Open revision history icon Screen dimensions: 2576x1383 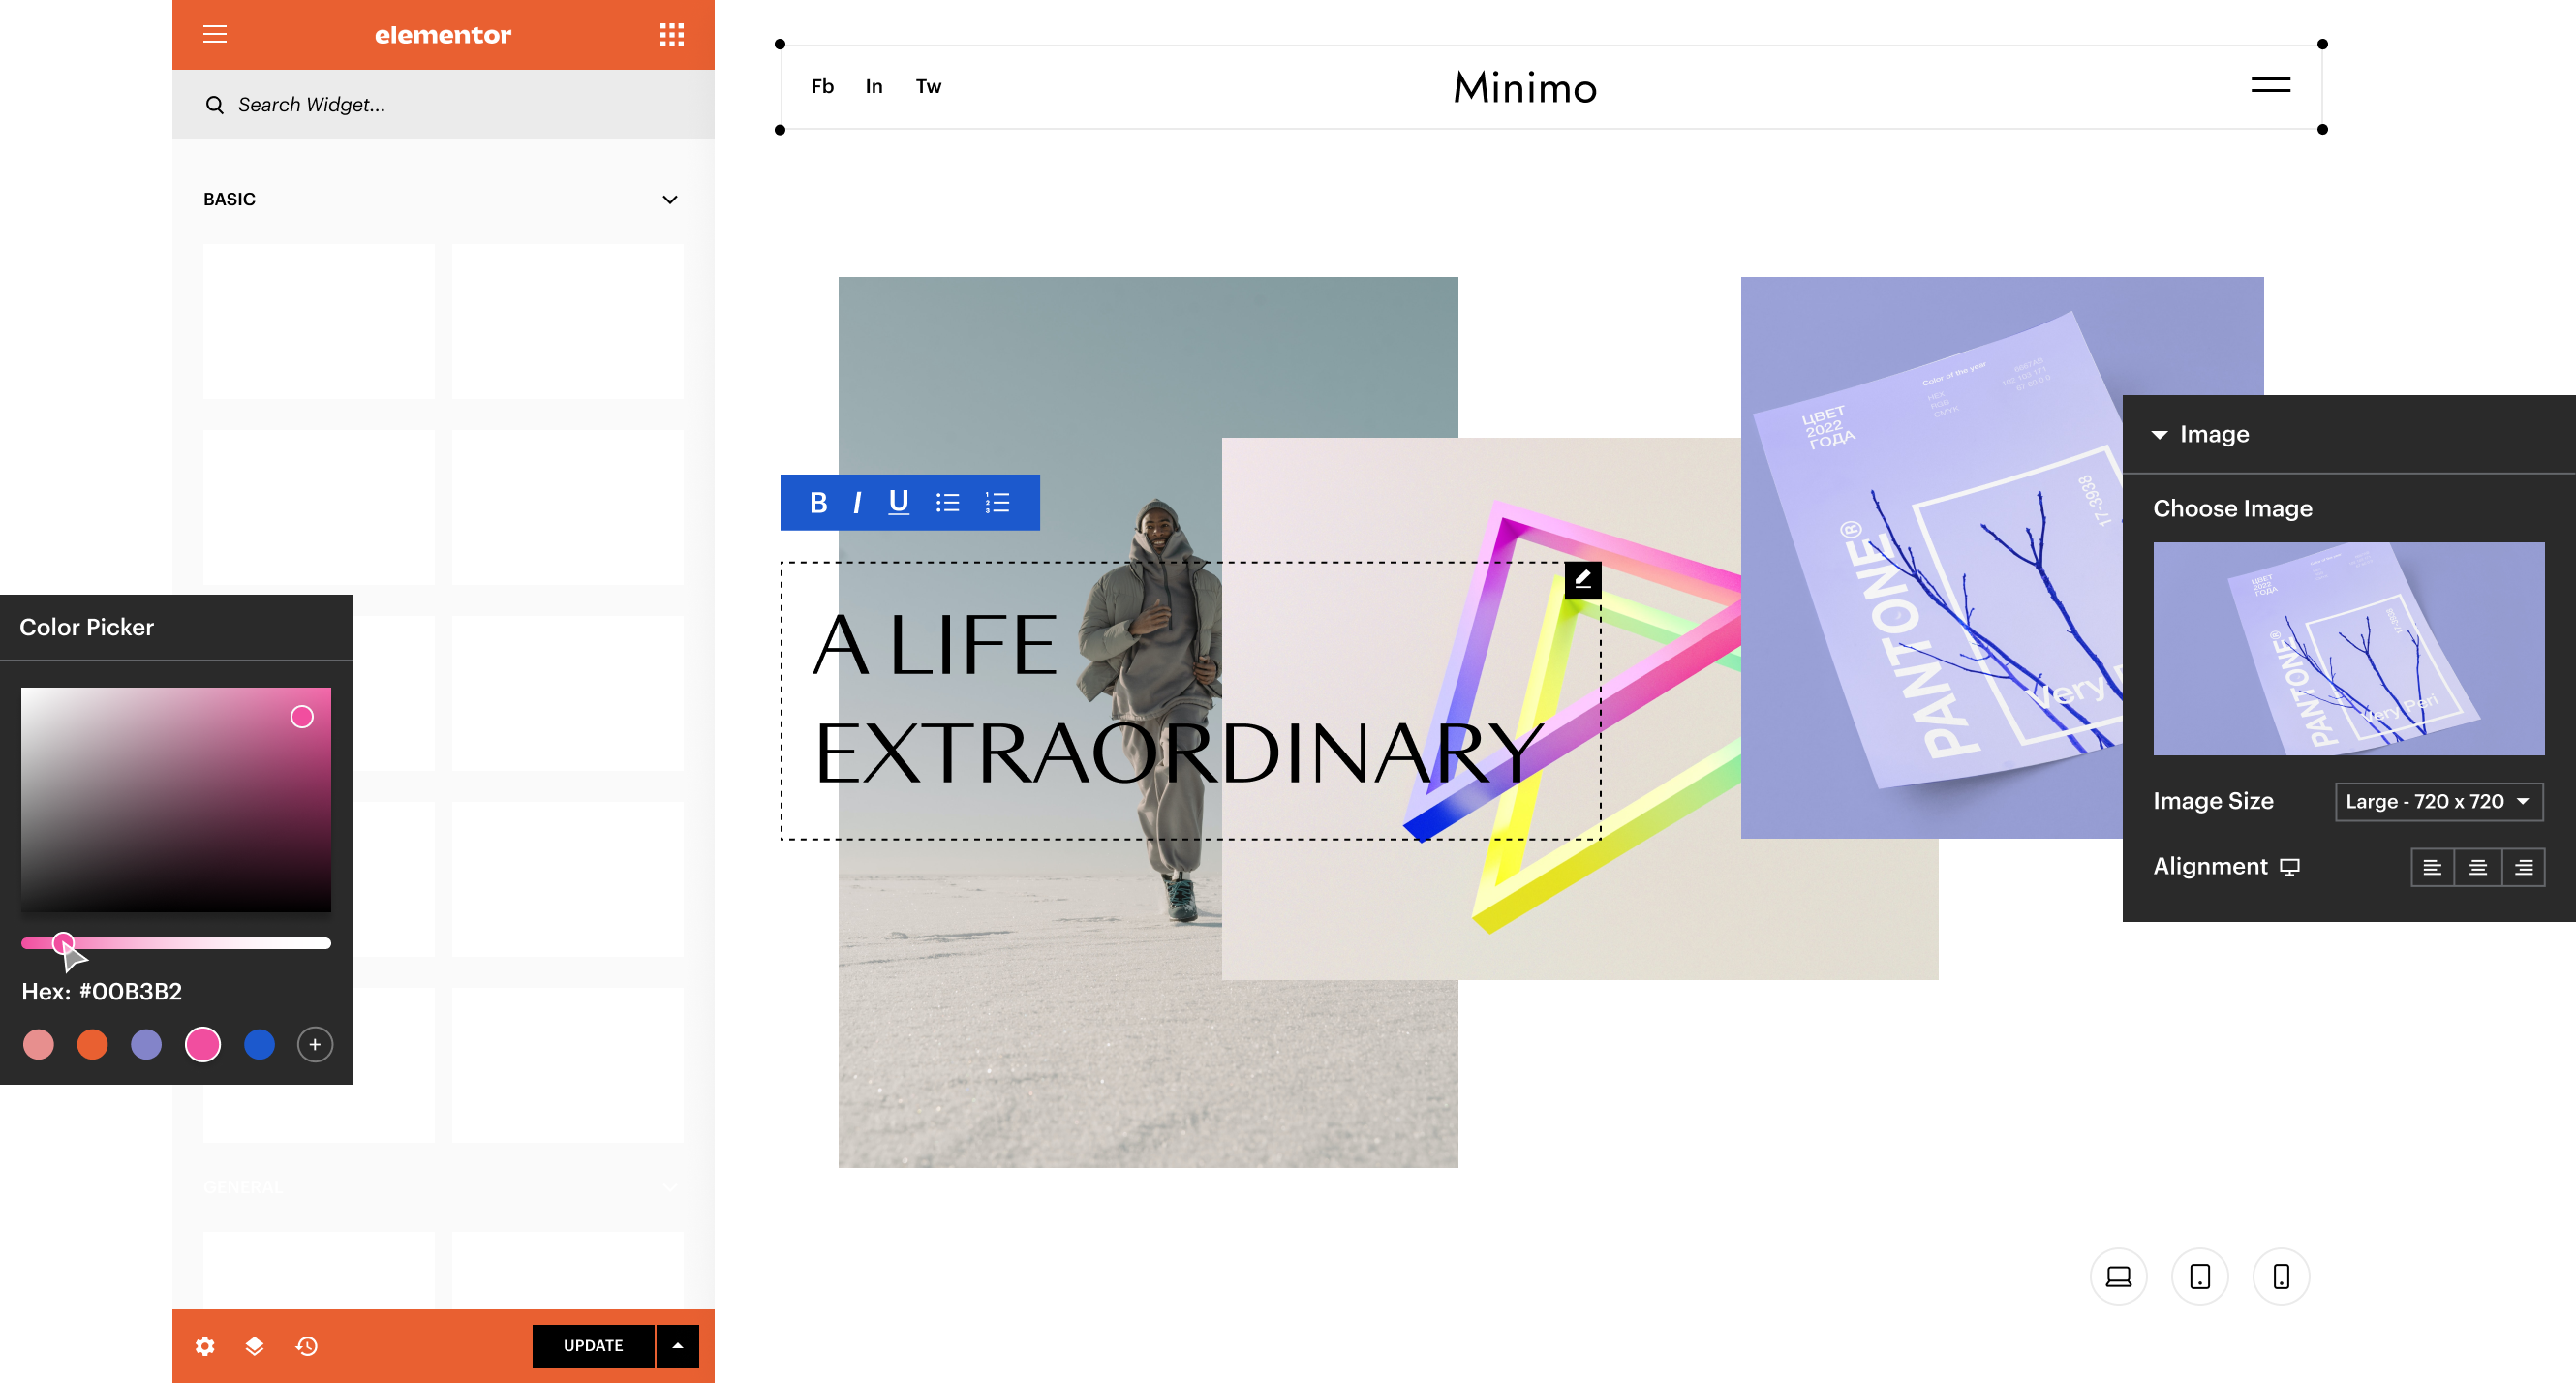pos(306,1346)
